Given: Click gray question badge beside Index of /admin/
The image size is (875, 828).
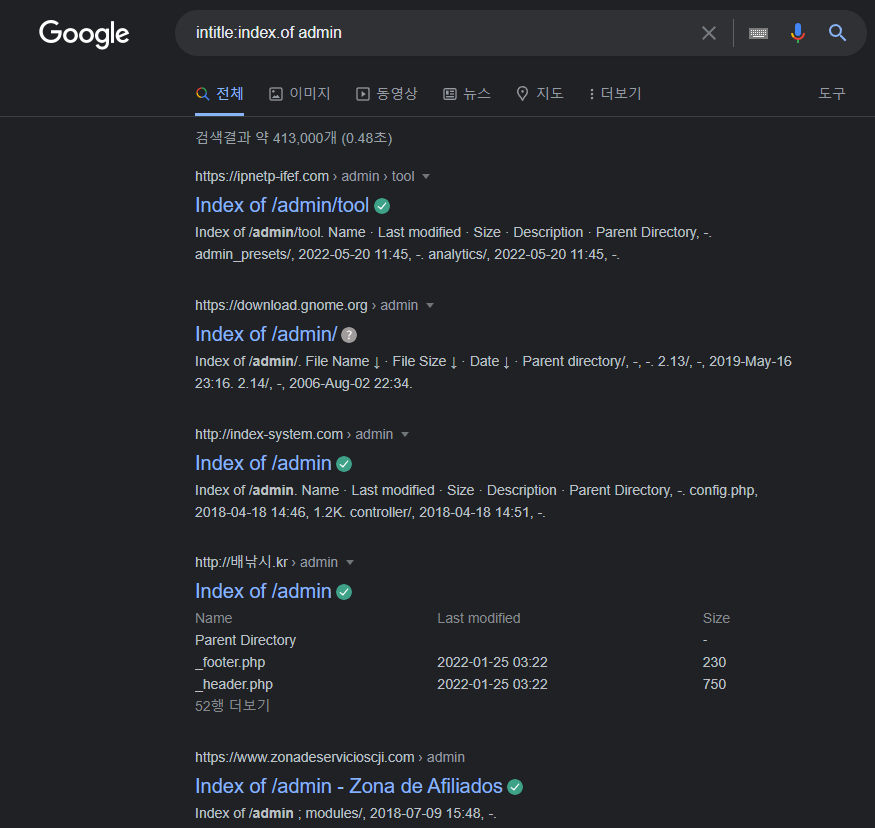Looking at the screenshot, I should click(x=349, y=335).
